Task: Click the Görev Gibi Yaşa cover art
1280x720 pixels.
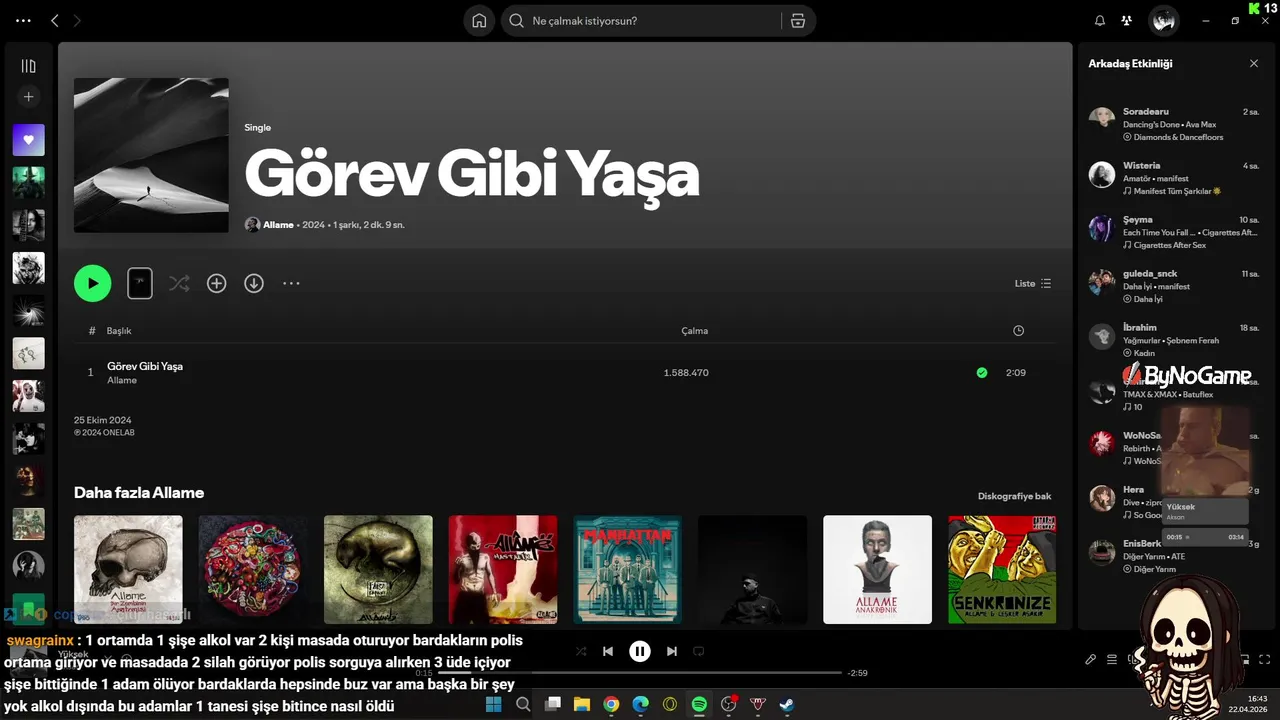Action: (151, 155)
